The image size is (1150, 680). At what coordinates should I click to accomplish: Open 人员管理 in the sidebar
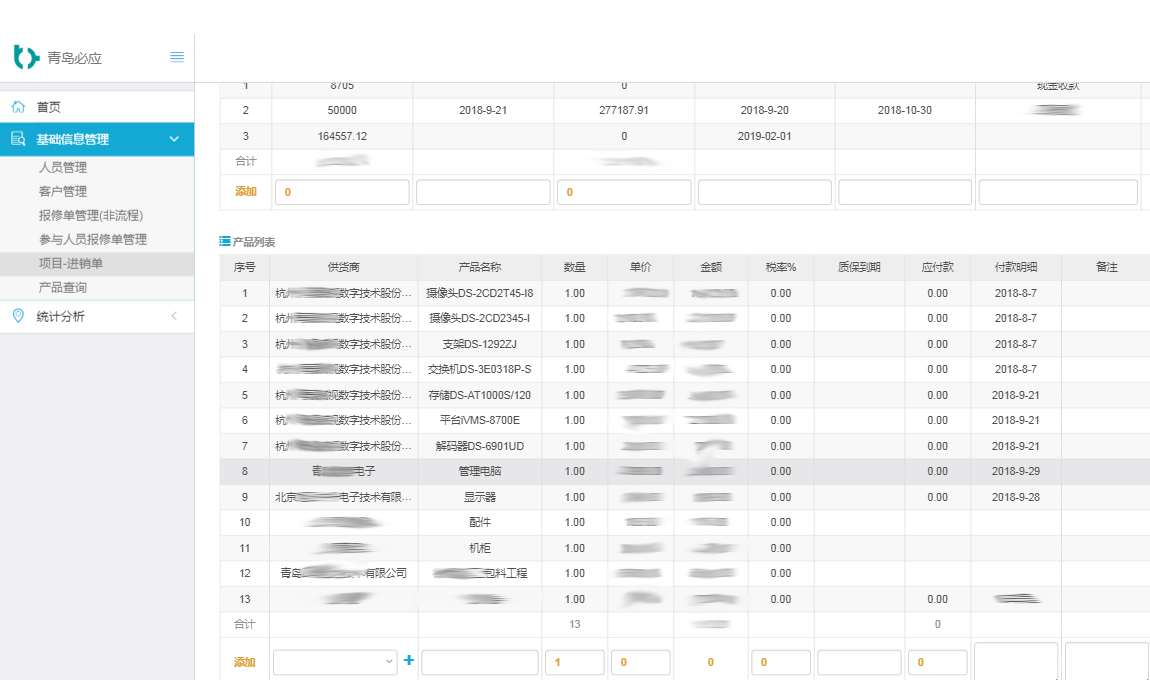[63, 168]
